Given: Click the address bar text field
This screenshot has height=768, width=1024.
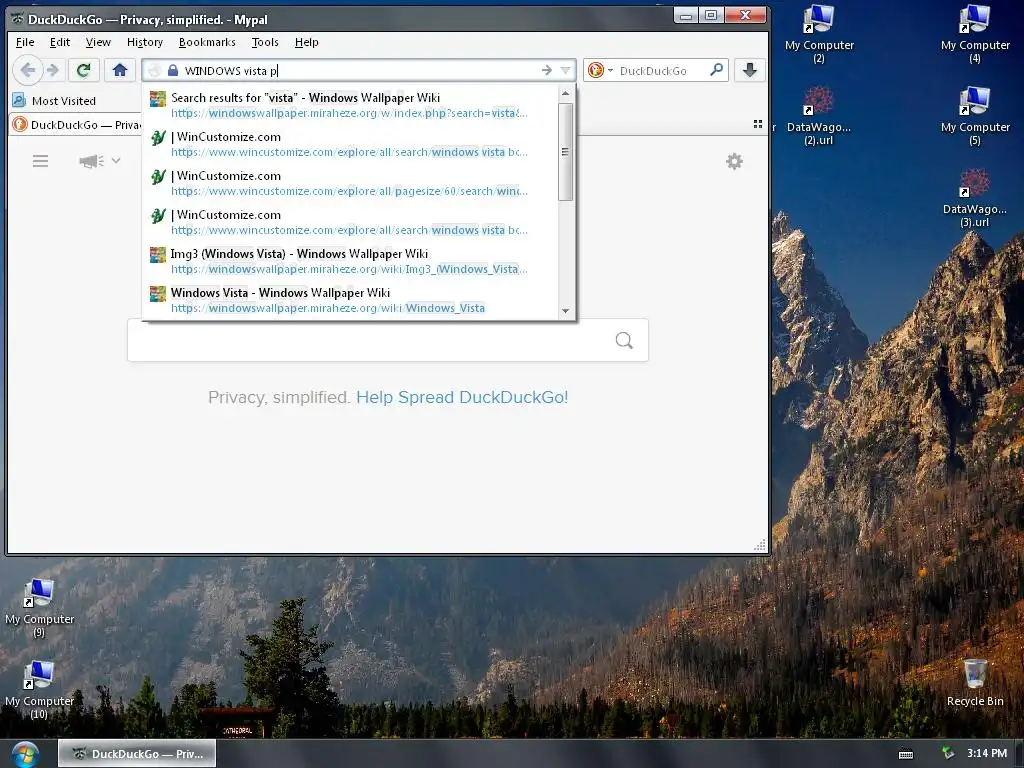Looking at the screenshot, I should (359, 71).
